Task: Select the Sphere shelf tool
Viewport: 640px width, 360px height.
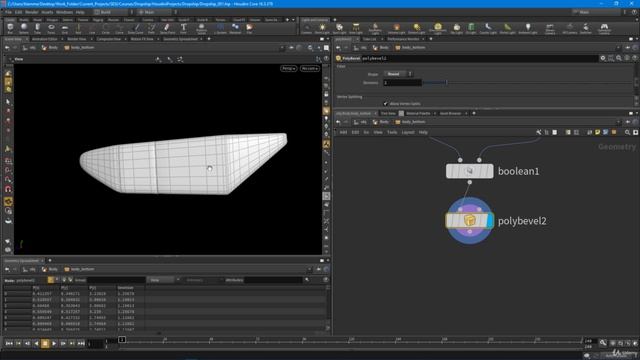Action: [x=24, y=29]
